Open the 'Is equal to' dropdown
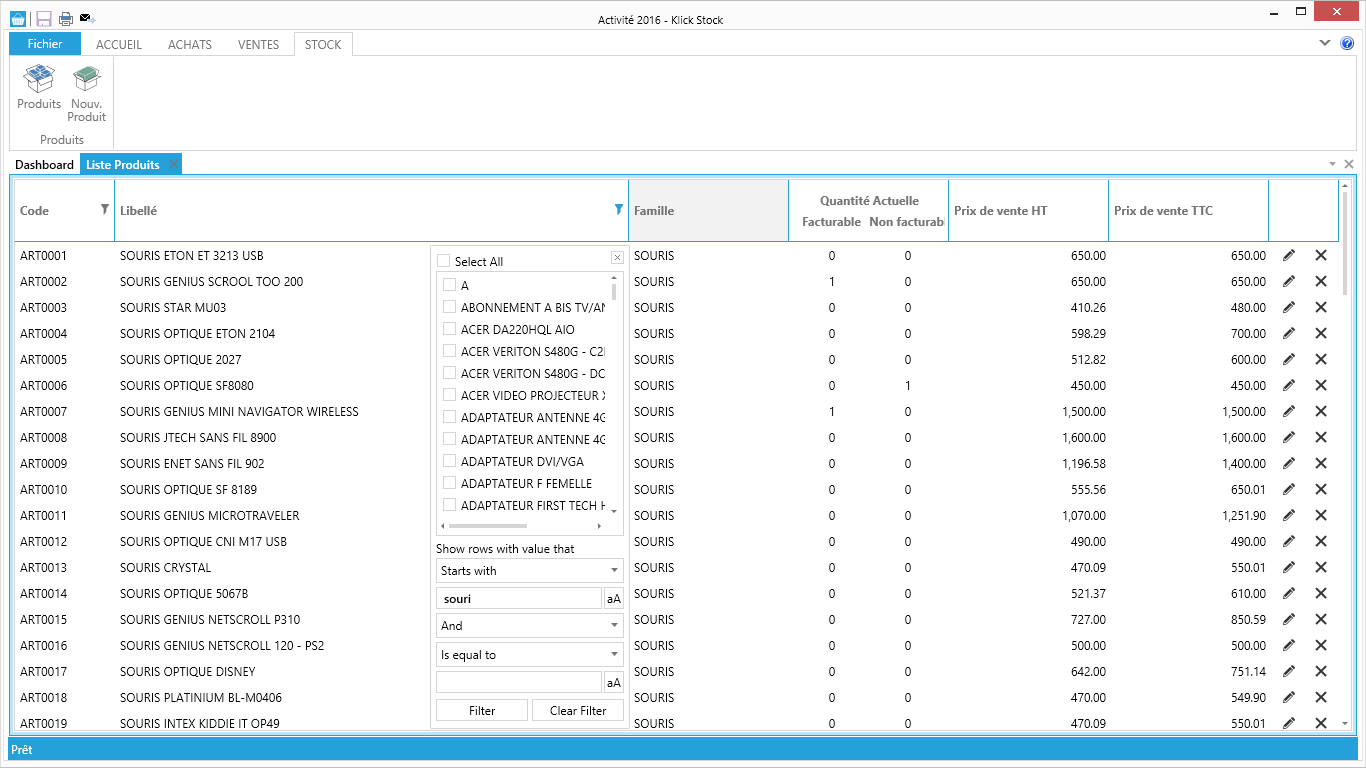Image resolution: width=1366 pixels, height=768 pixels. (530, 655)
